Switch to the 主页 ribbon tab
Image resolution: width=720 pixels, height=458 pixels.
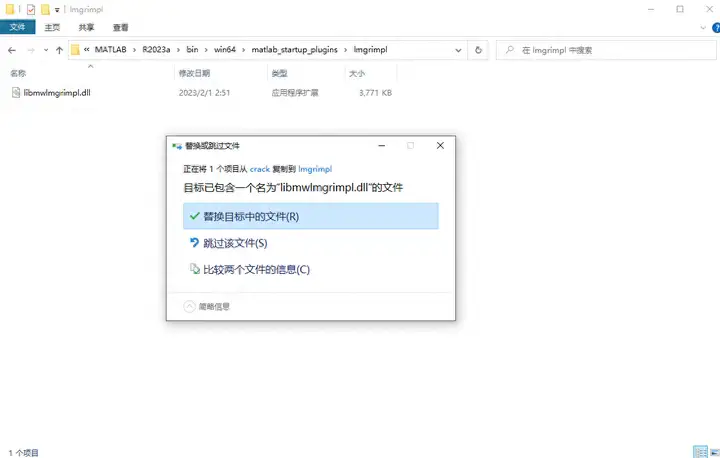pos(52,28)
